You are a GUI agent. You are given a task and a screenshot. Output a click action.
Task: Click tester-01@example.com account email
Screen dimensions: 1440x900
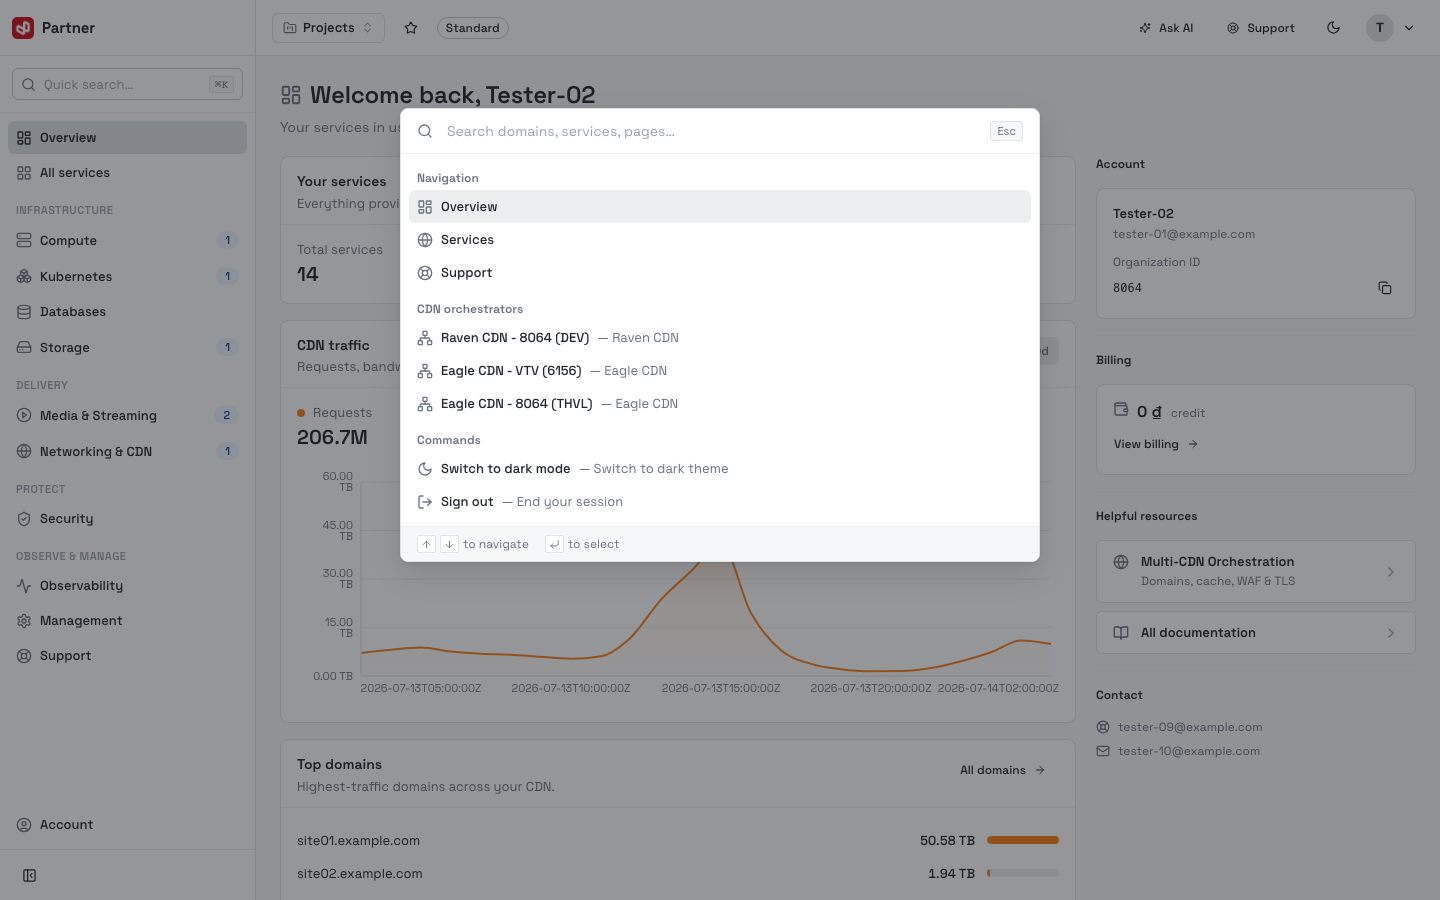click(1184, 234)
